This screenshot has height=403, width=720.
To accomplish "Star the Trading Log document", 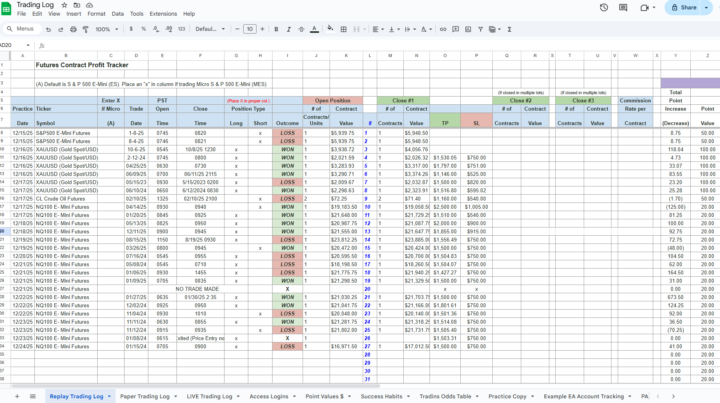I will click(x=64, y=5).
